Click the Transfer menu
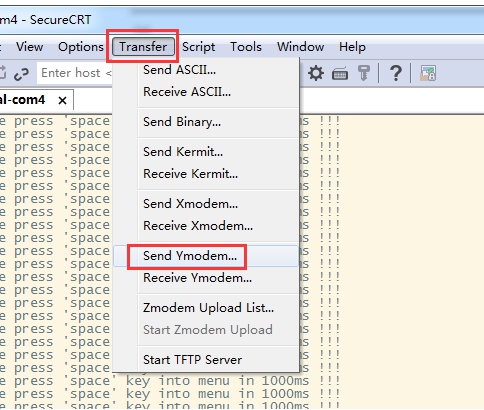Image resolution: width=484 pixels, height=410 pixels. click(x=143, y=47)
